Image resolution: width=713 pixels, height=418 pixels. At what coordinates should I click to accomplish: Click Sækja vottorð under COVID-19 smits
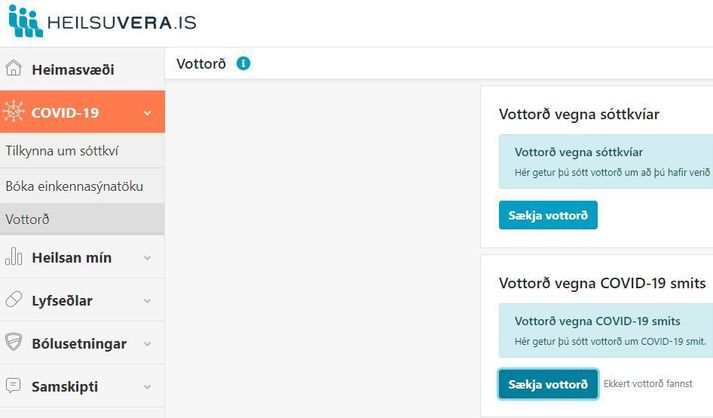(x=548, y=384)
